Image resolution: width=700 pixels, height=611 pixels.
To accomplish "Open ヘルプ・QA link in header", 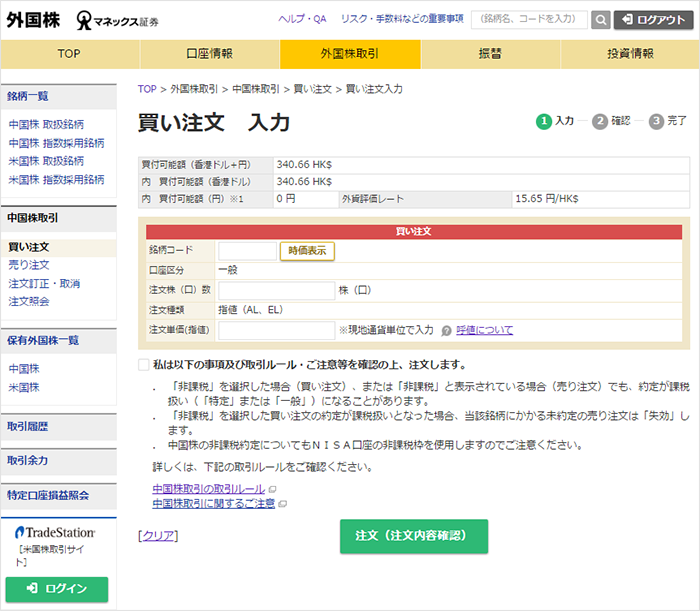I will (x=302, y=19).
